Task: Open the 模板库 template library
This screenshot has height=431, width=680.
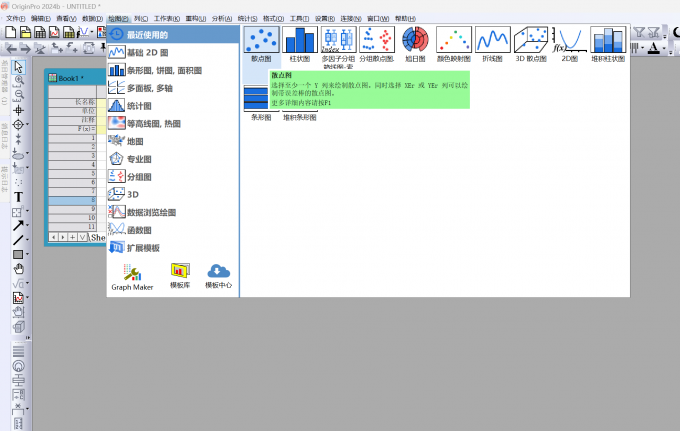Action: (180, 276)
